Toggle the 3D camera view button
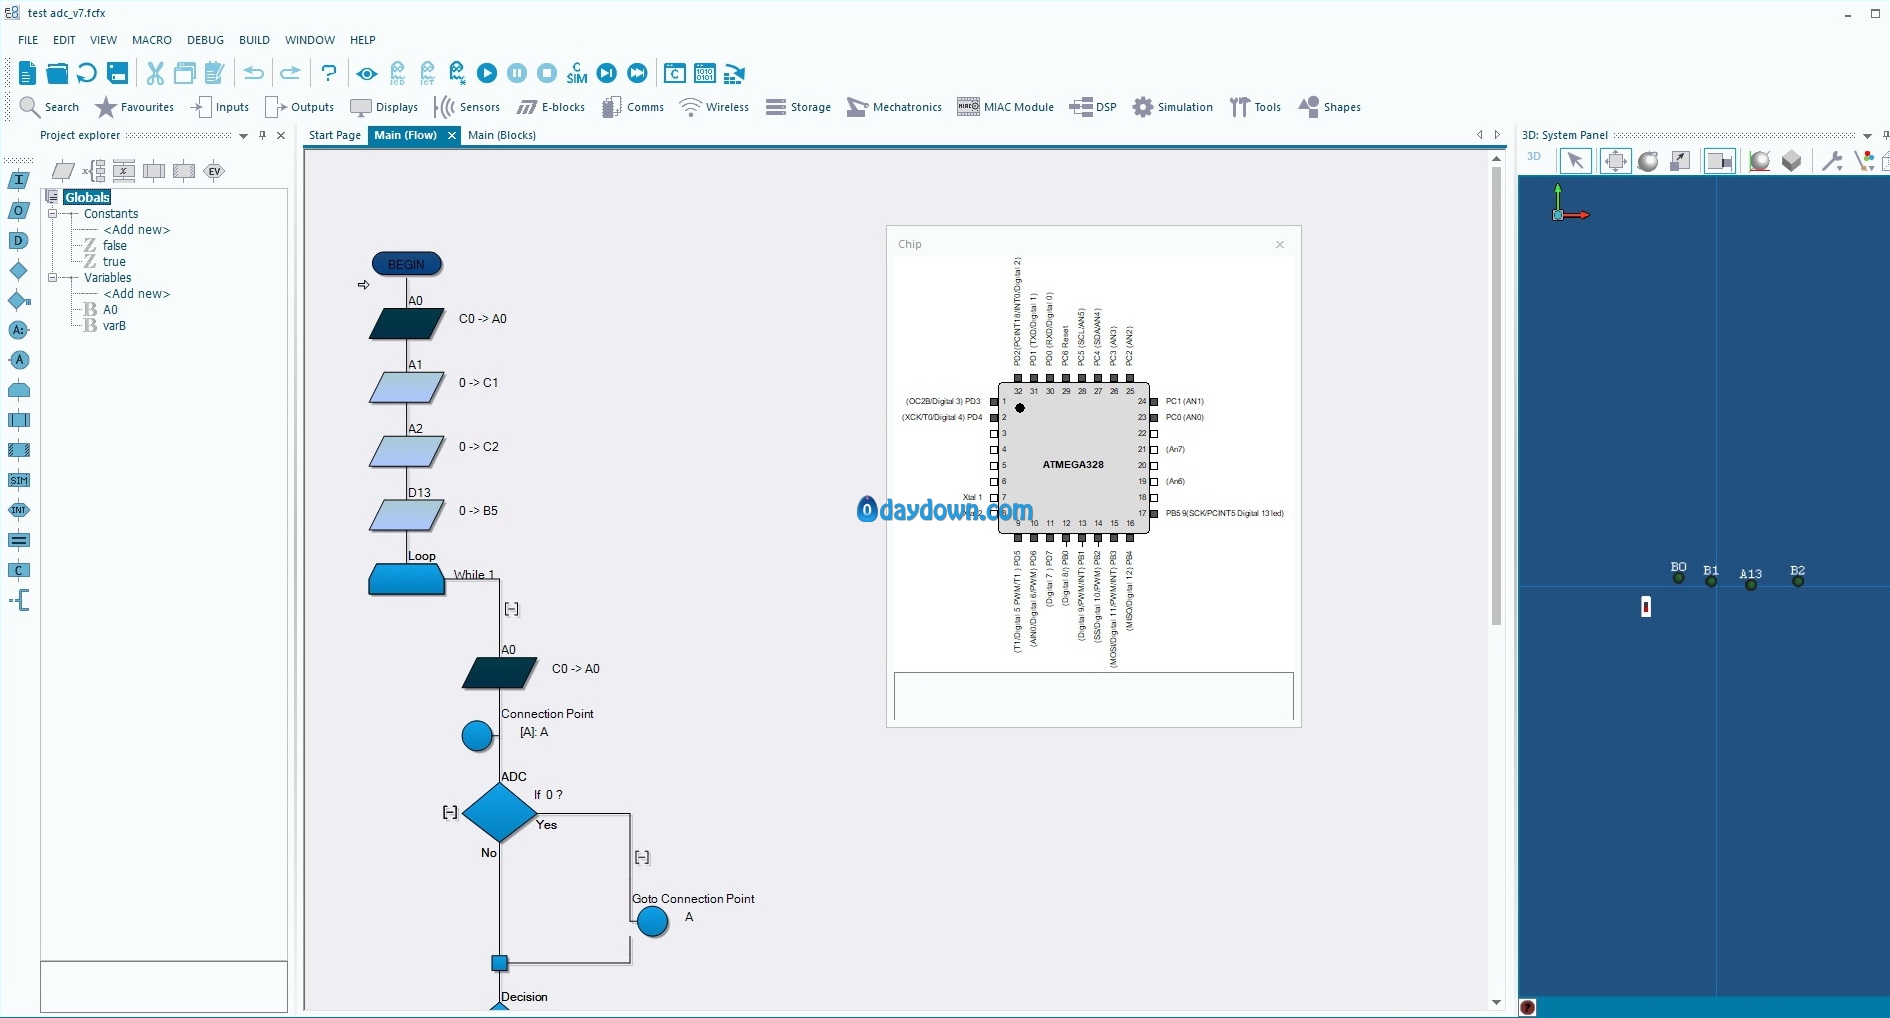 coord(1719,161)
